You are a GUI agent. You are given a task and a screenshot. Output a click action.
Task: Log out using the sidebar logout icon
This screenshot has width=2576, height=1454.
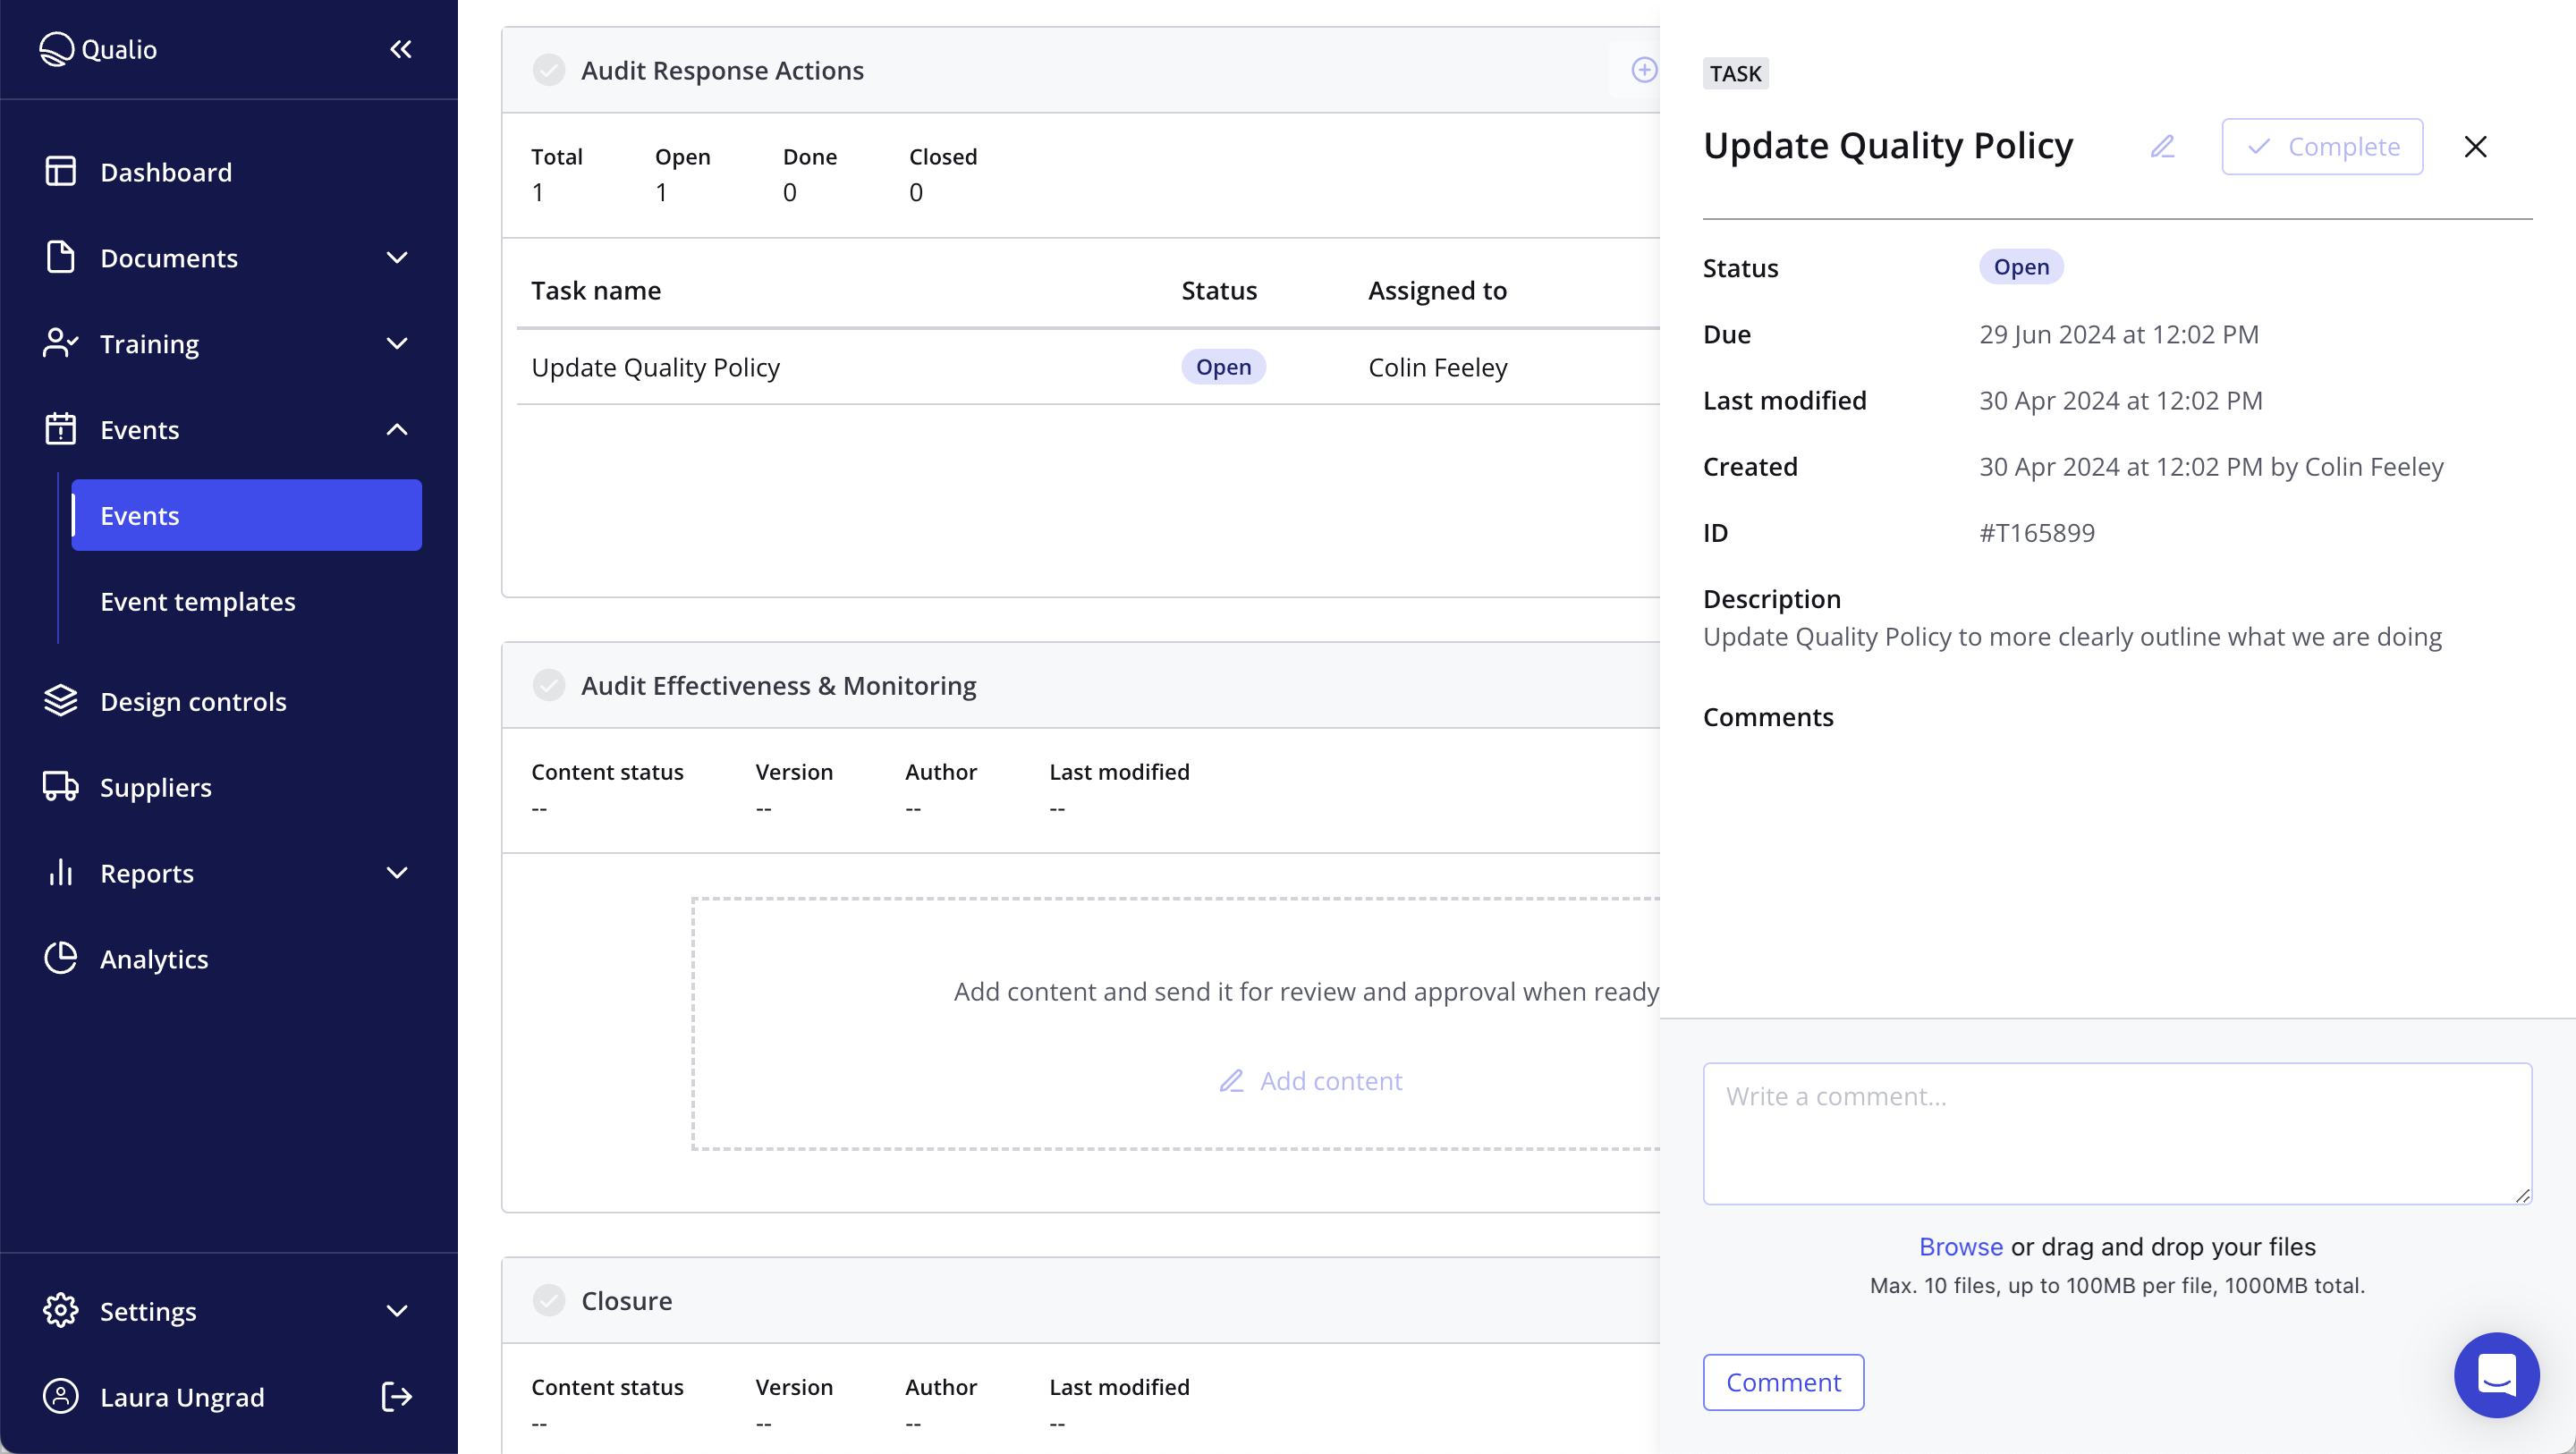[x=395, y=1397]
